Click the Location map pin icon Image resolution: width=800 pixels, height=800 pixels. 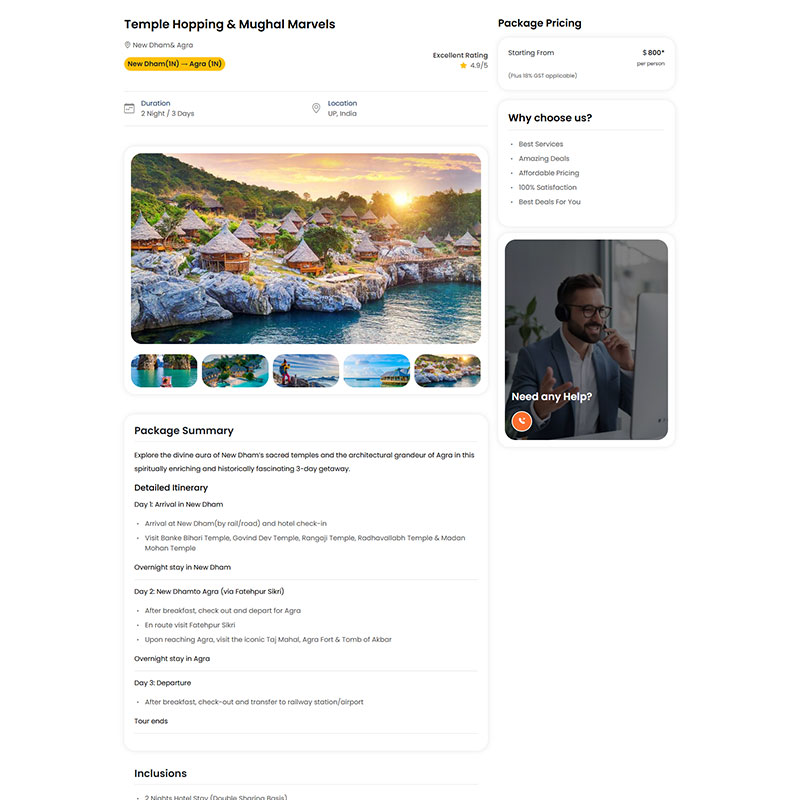click(316, 108)
